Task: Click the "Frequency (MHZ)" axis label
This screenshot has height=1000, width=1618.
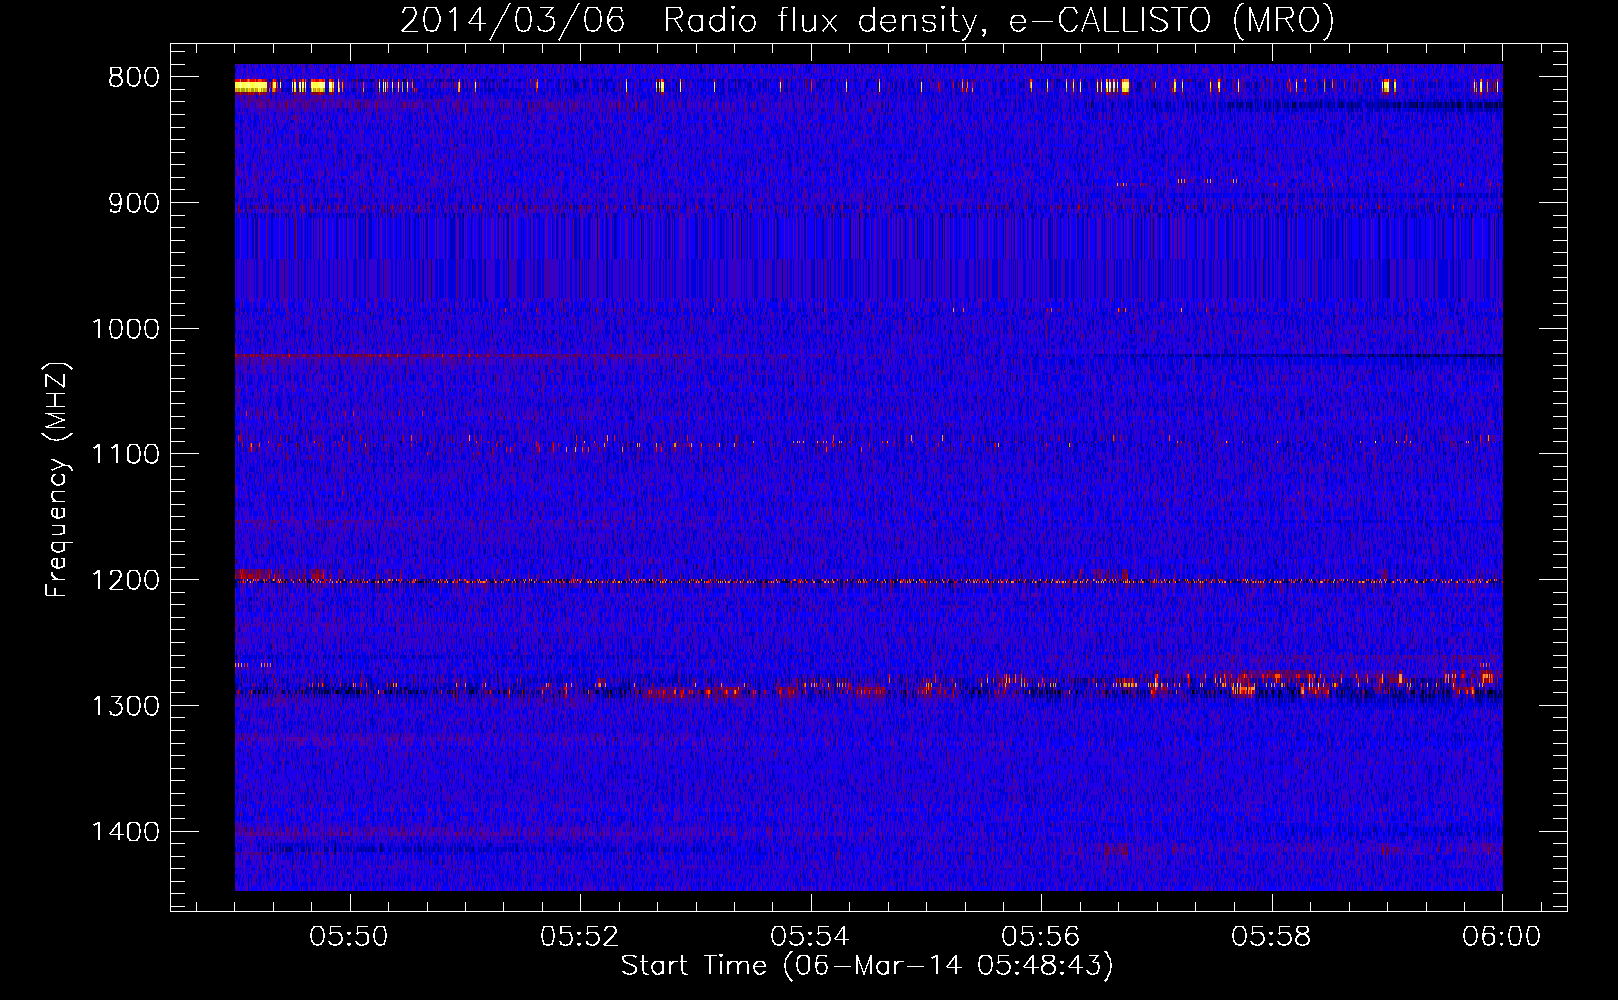Action: tap(57, 480)
